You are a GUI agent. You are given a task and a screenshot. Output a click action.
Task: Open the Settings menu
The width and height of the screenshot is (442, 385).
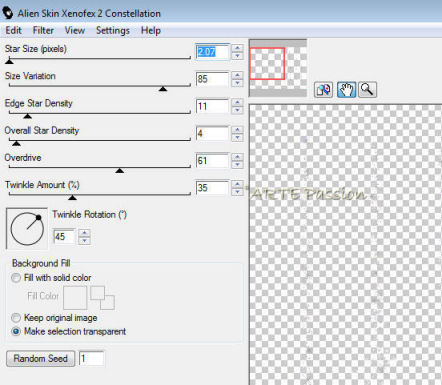point(113,31)
